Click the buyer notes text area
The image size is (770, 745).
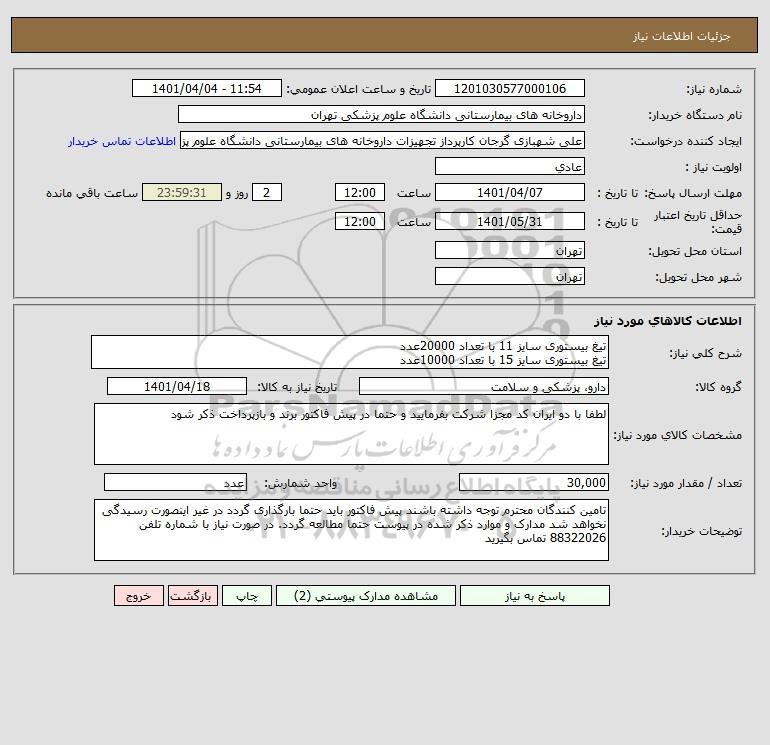(x=351, y=530)
